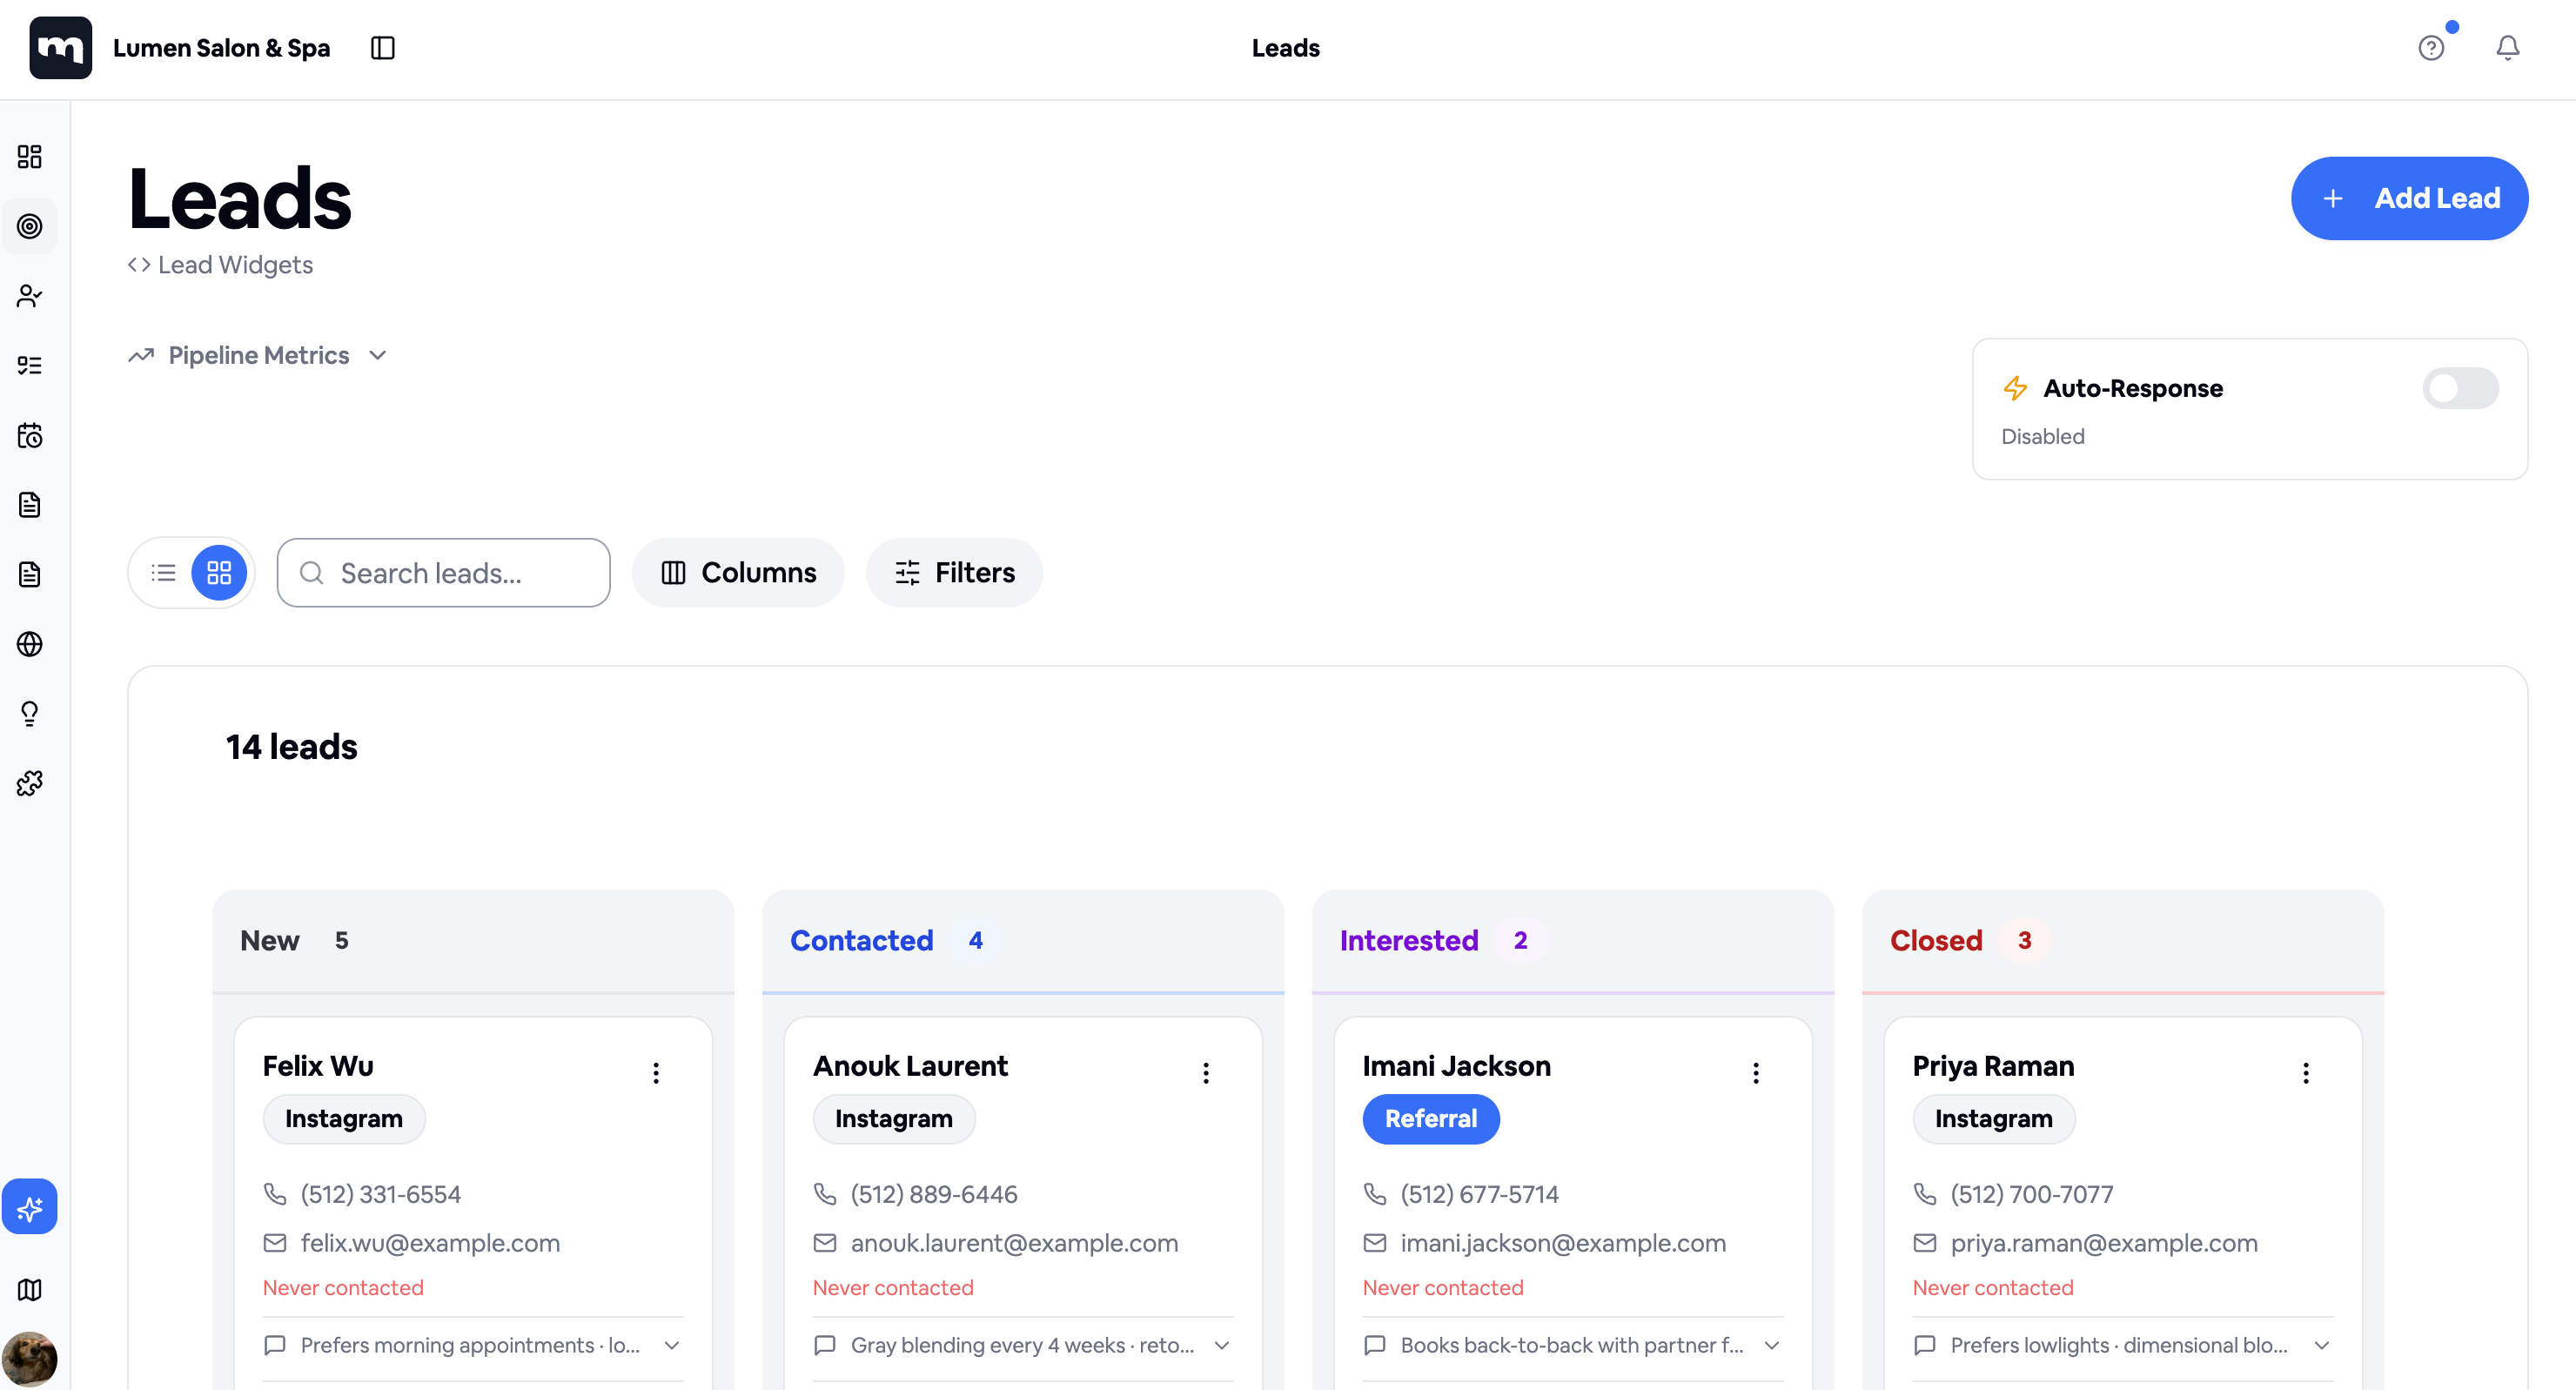Switch to list view
The image size is (2576, 1390).
164,573
